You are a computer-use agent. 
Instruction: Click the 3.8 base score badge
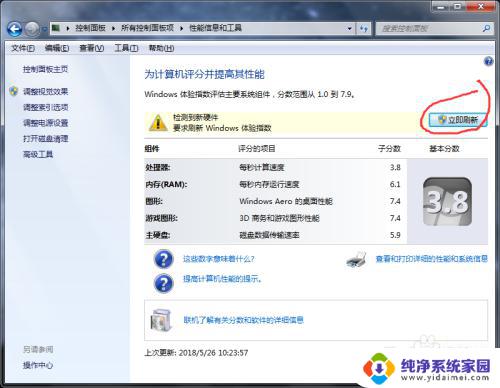pyautogui.click(x=447, y=202)
